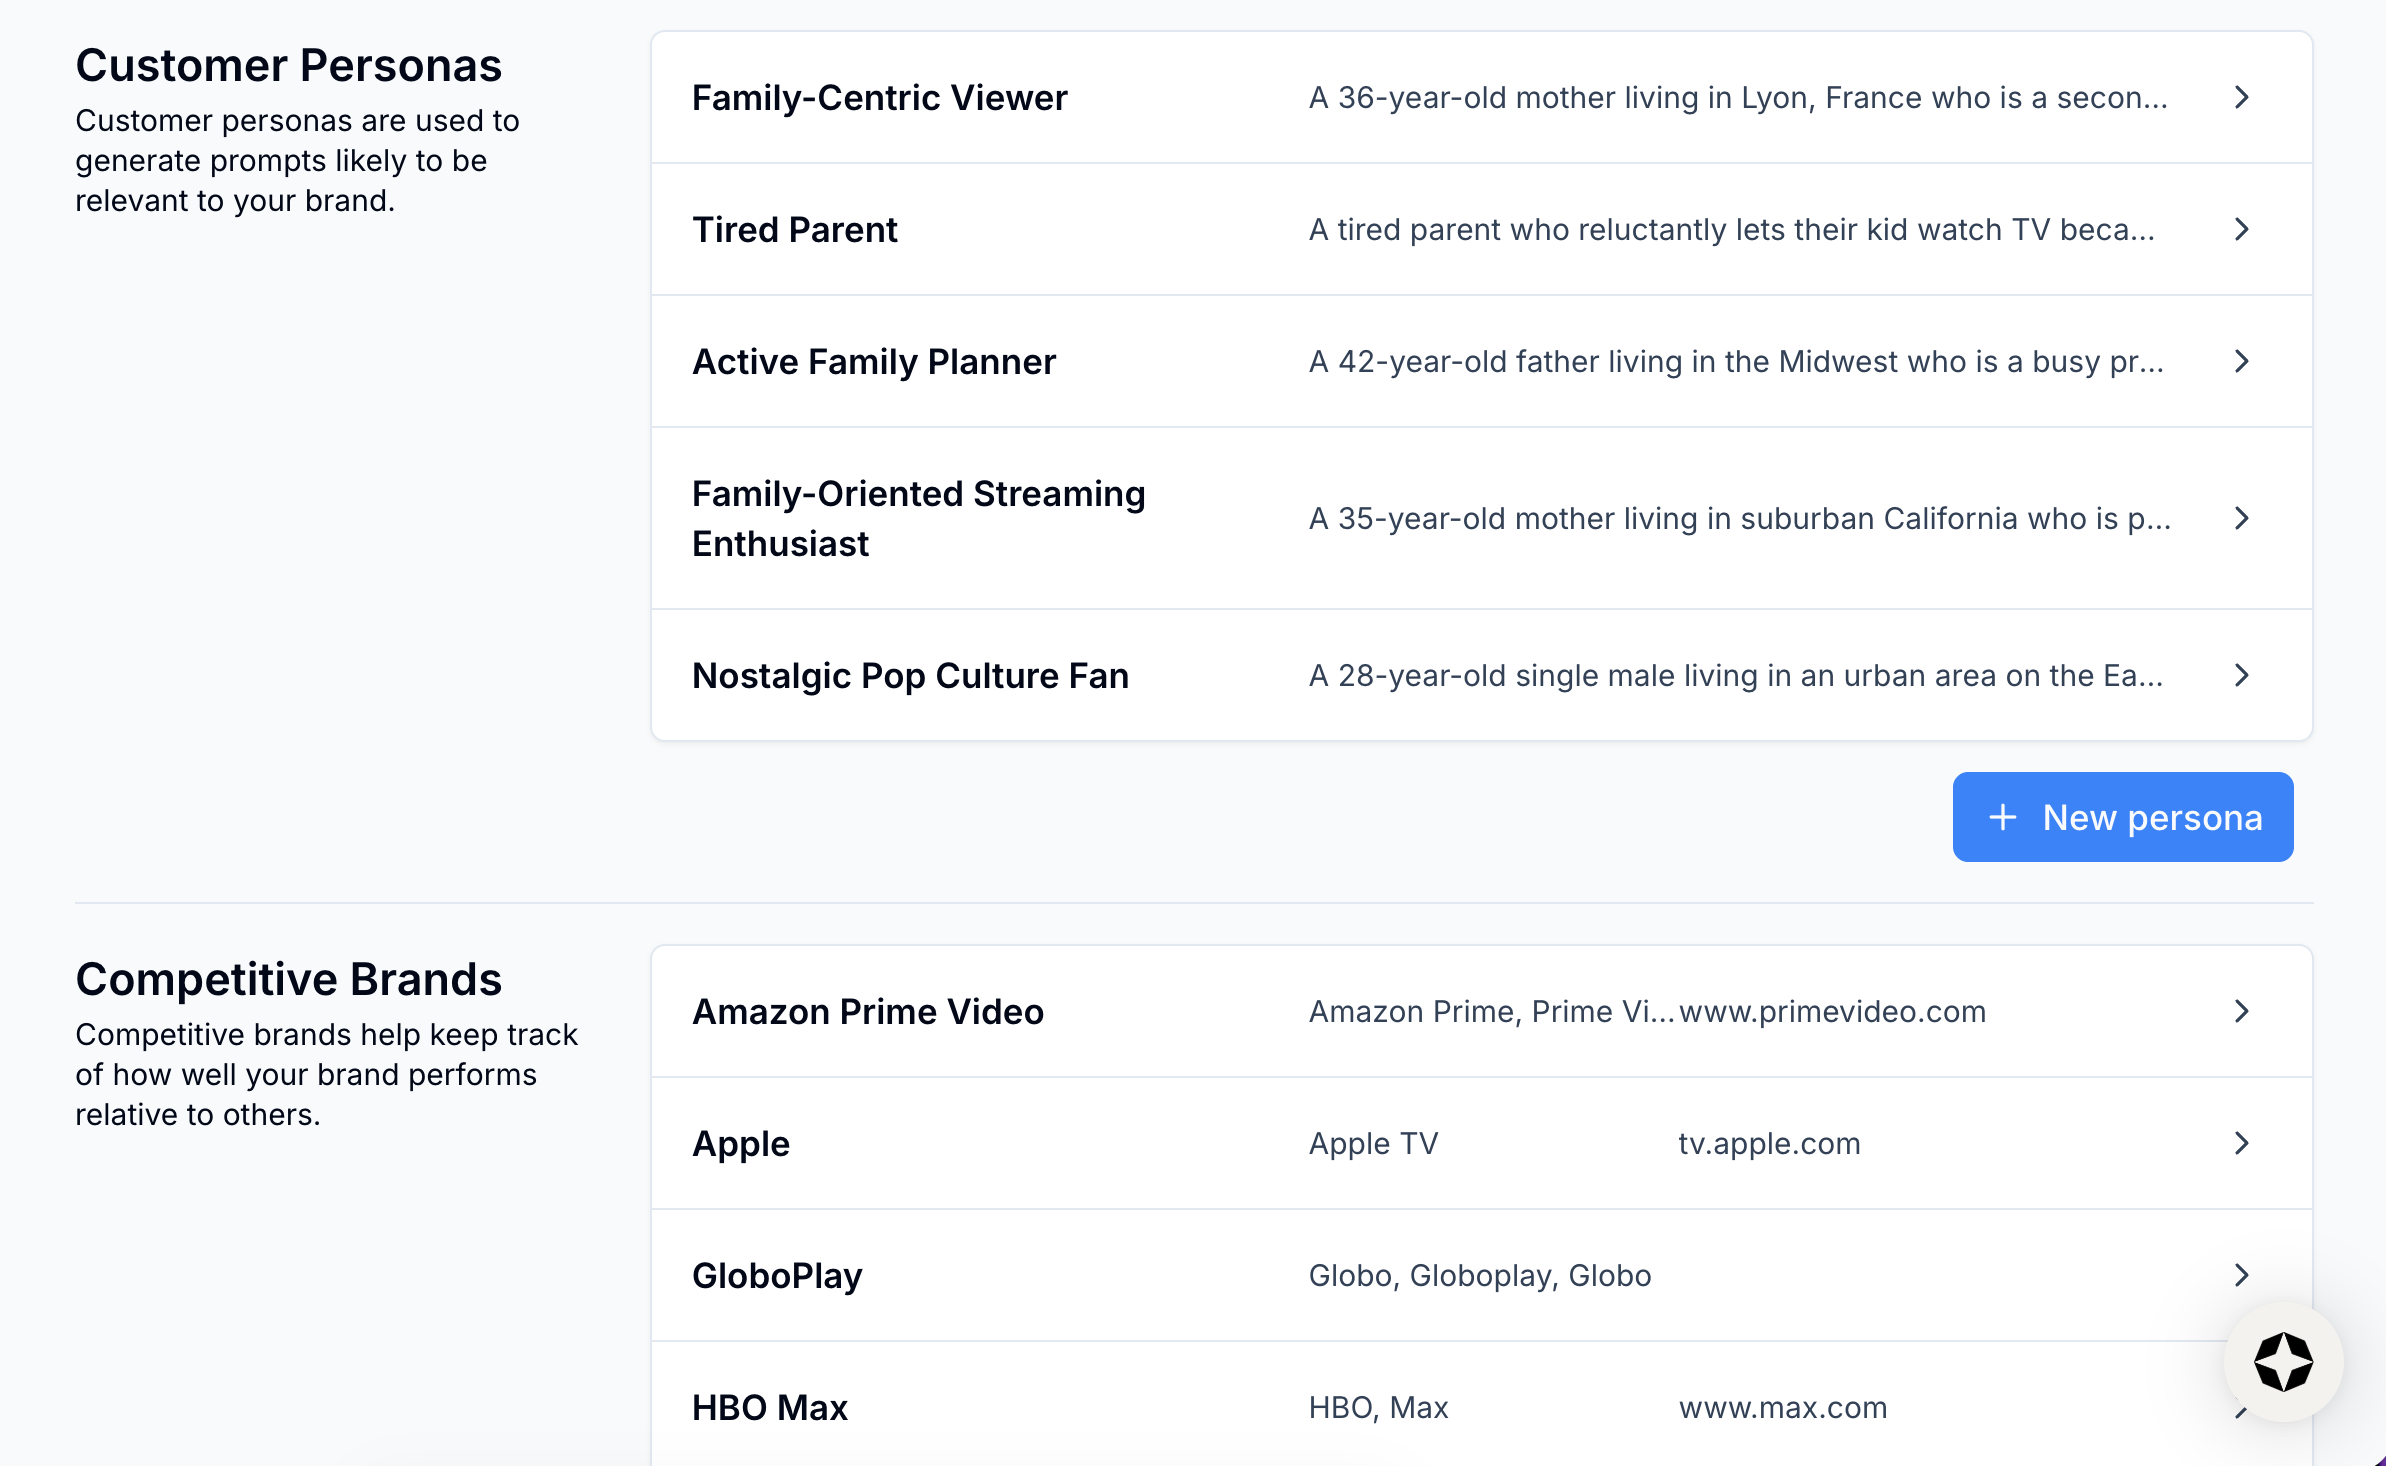Click the 42-year-old father description text

tap(1735, 361)
